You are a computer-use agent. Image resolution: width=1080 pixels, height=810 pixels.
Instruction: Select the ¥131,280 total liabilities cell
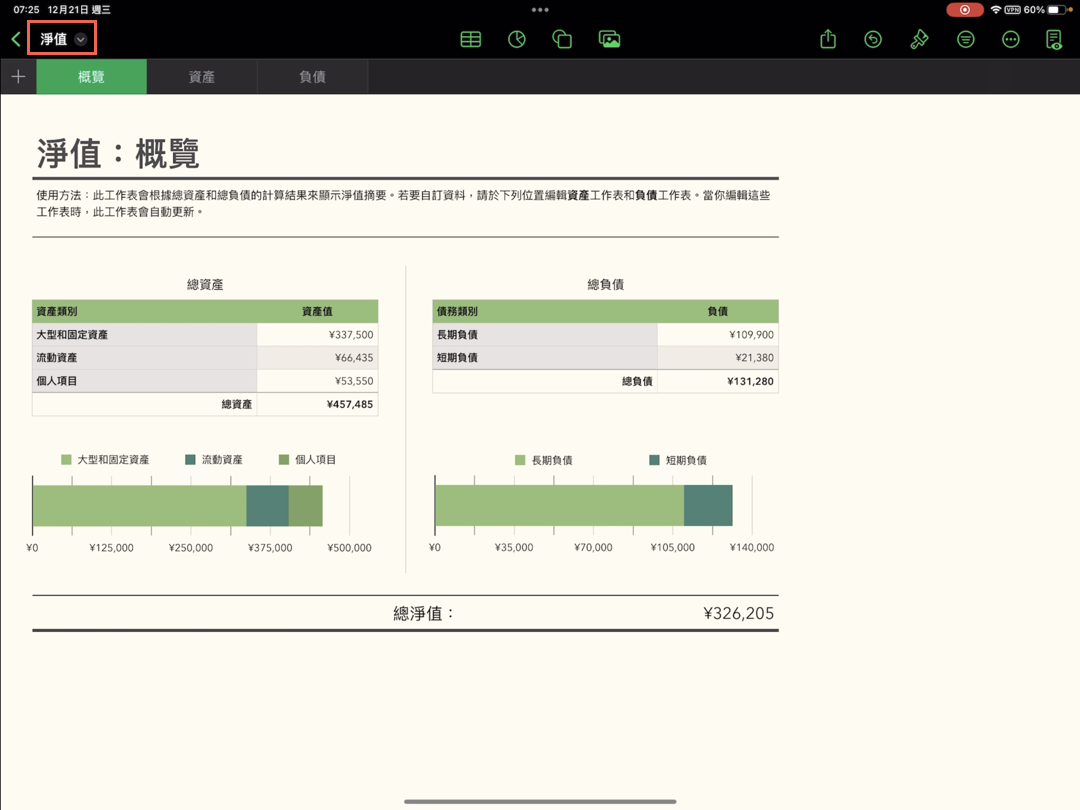[718, 381]
